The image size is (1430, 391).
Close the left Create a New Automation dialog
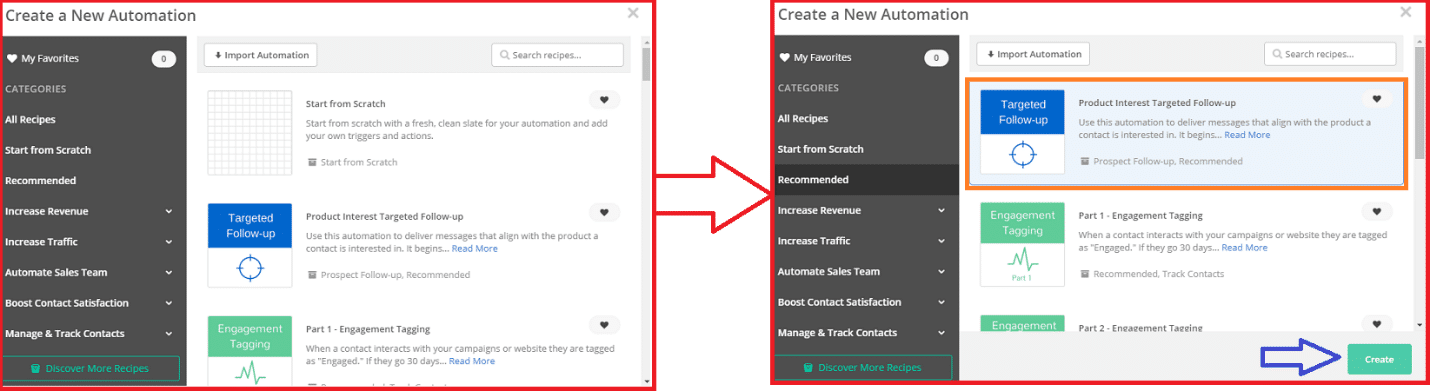click(x=633, y=13)
